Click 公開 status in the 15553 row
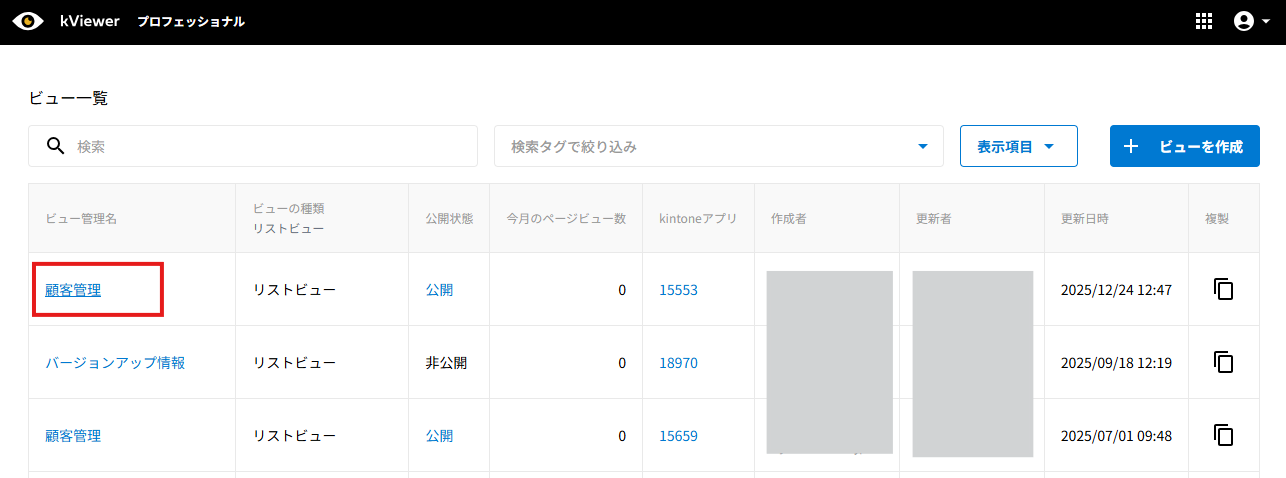The width and height of the screenshot is (1286, 478). click(x=439, y=290)
